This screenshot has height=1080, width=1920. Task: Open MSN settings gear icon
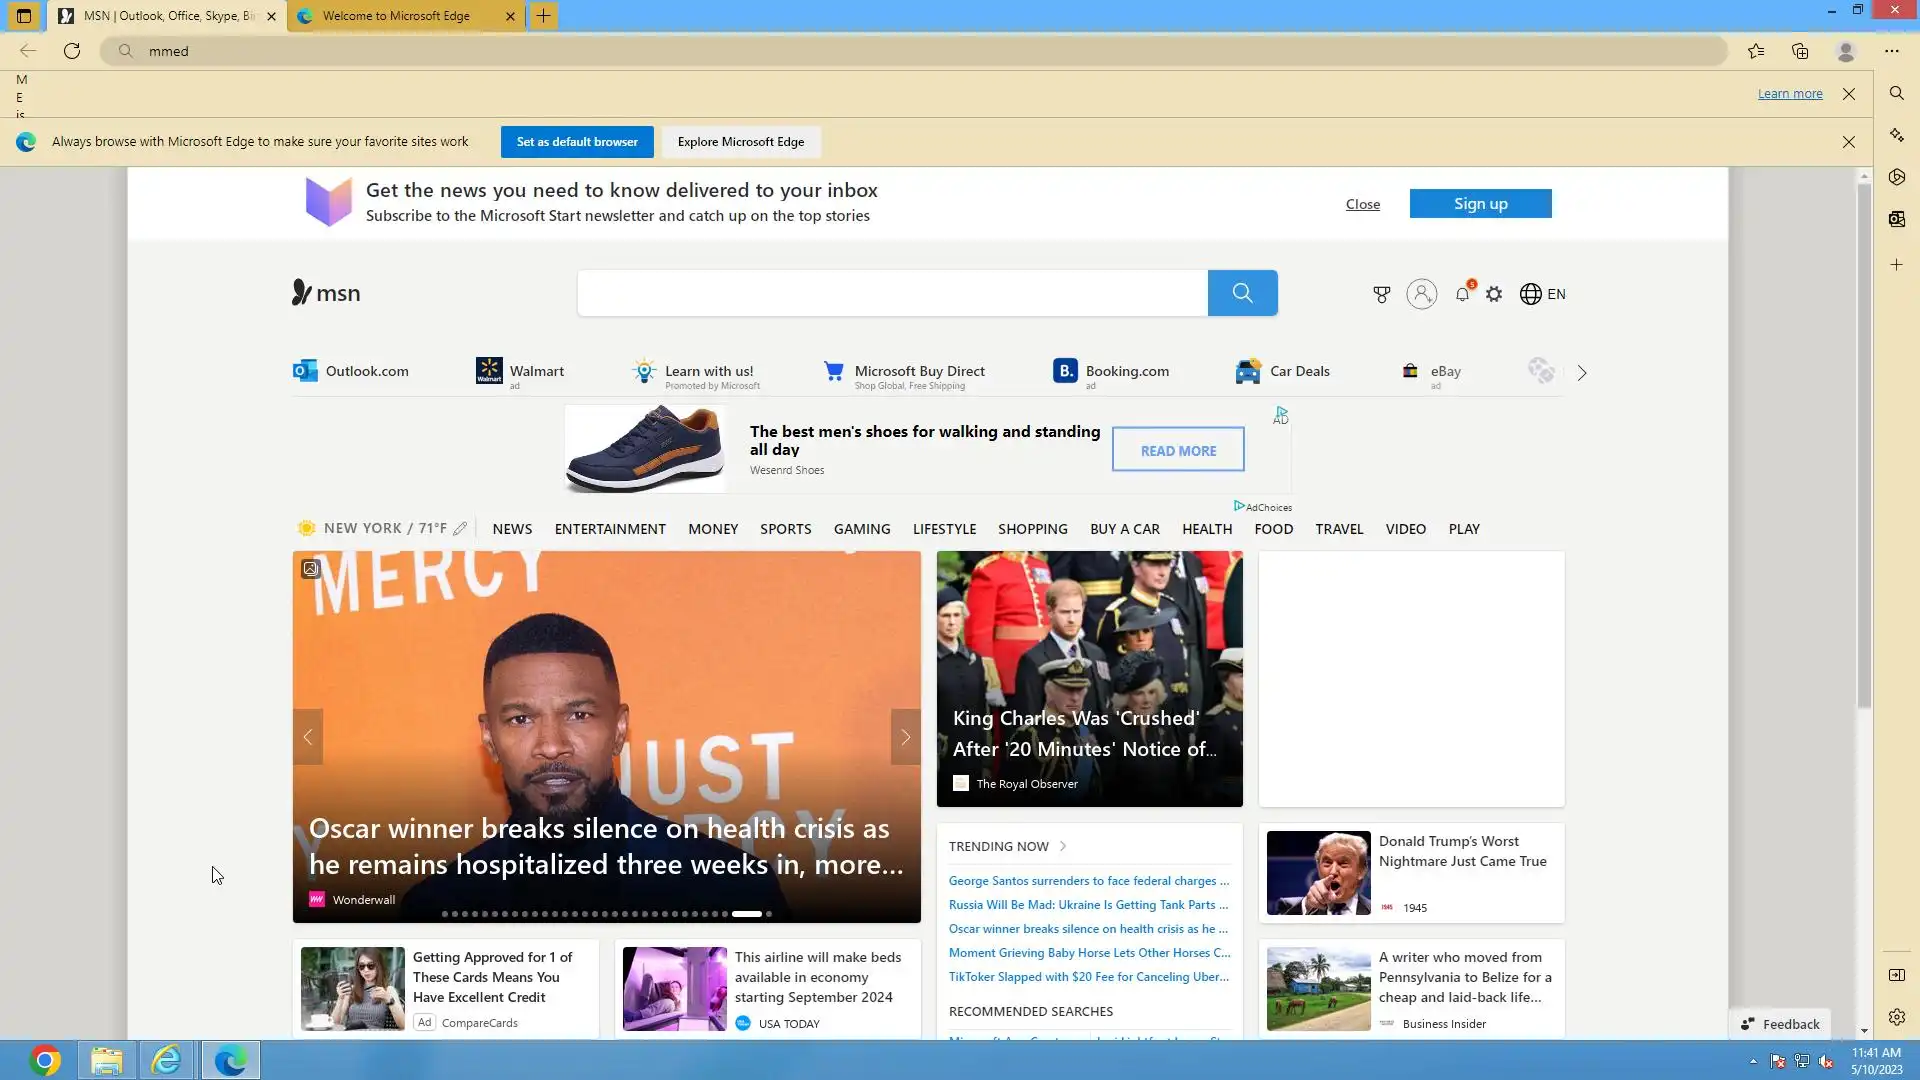point(1494,294)
